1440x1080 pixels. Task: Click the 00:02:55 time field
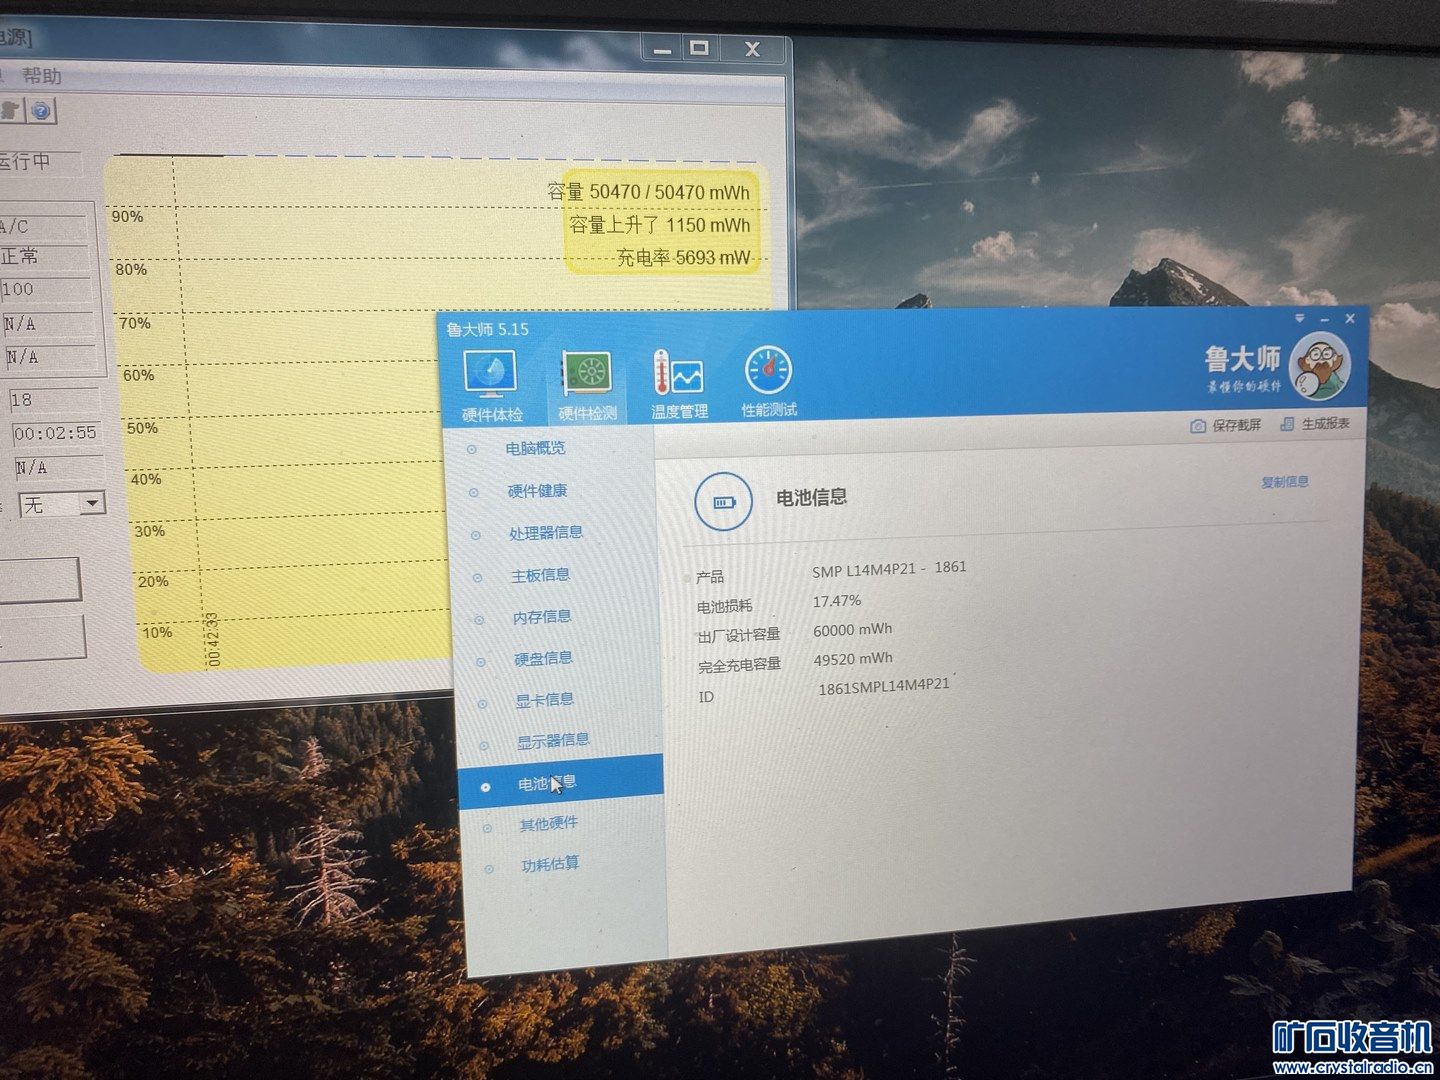(x=56, y=433)
